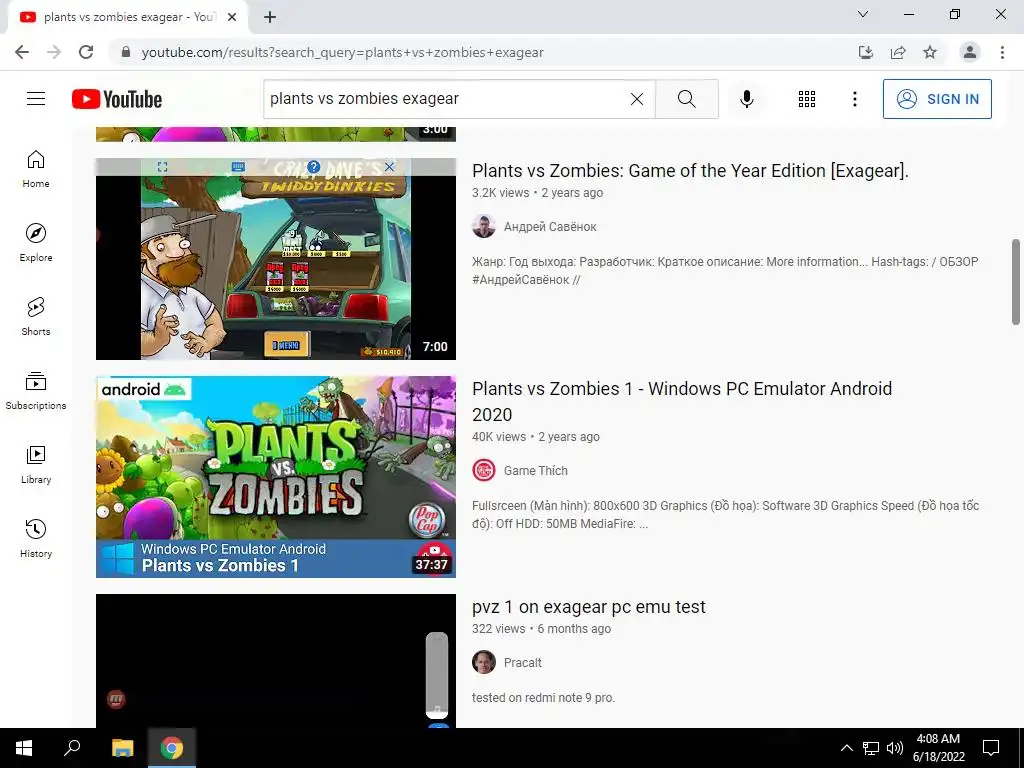Start voice search with the microphone
This screenshot has height=768, width=1024.
747,99
